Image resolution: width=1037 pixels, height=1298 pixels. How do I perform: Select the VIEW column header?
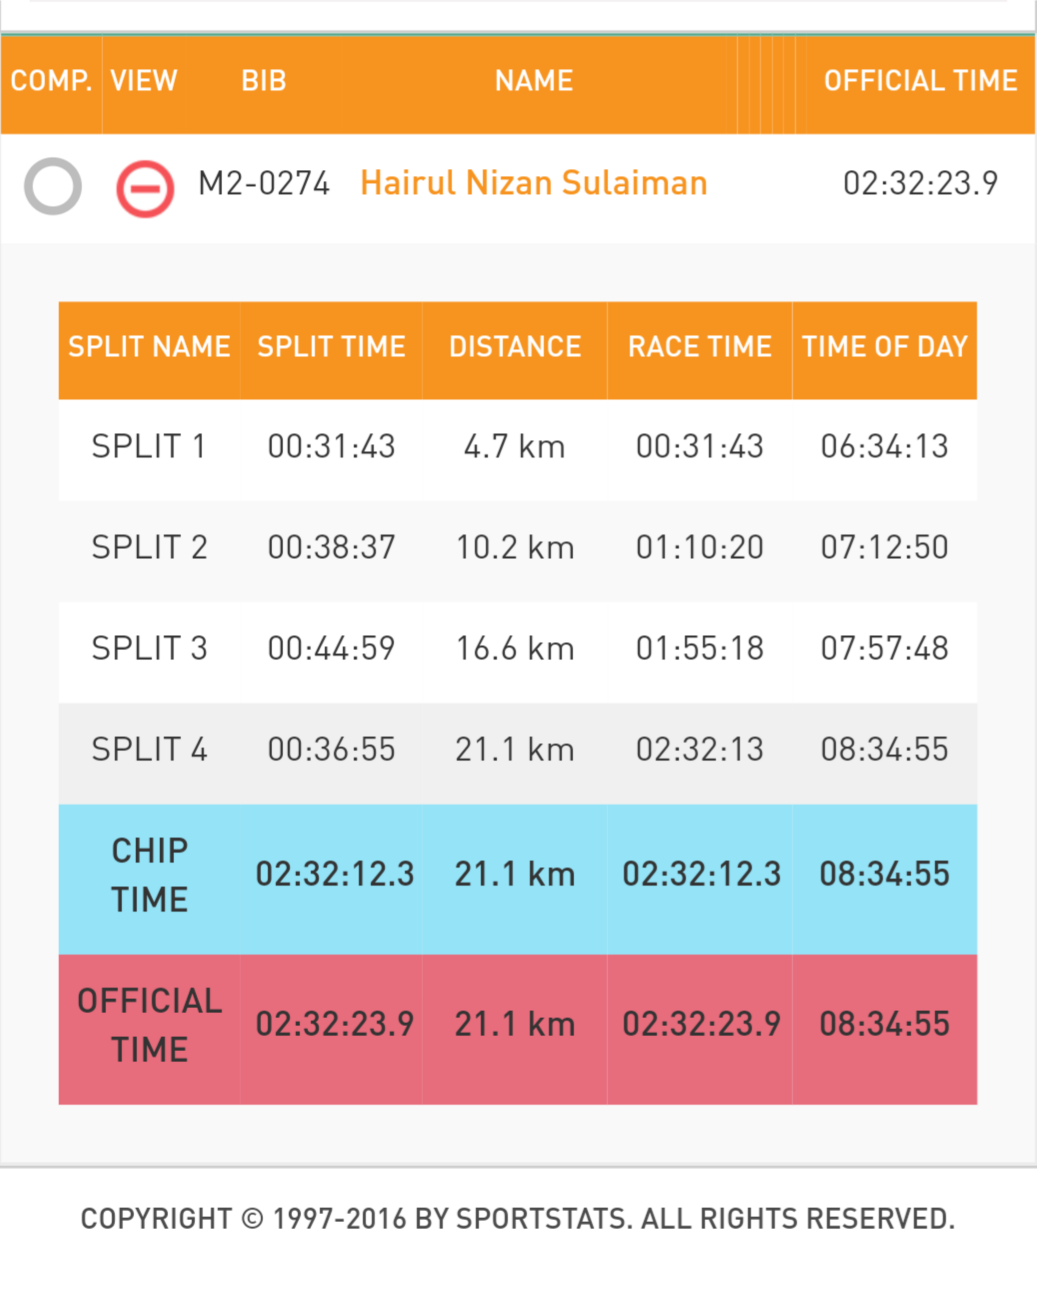point(144,81)
